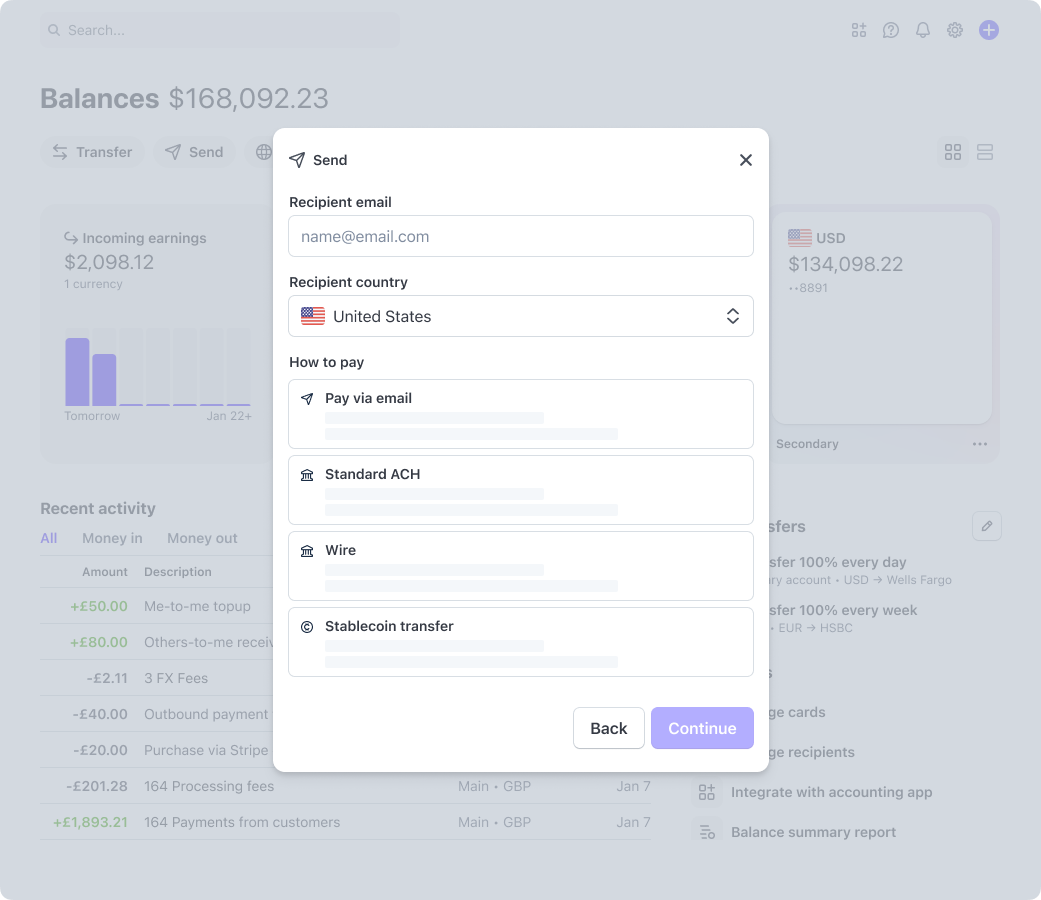Click the Me-to-me topup transaction
Screen dimensions: 1041x900
pos(197,606)
